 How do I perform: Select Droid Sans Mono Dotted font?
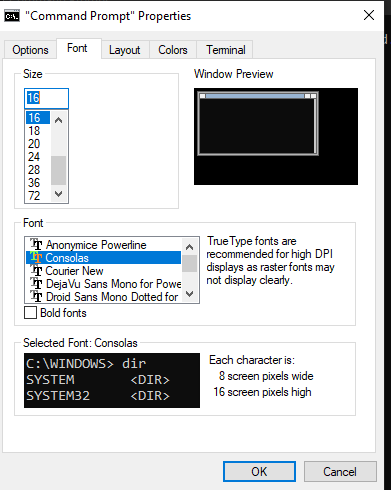coord(104,296)
